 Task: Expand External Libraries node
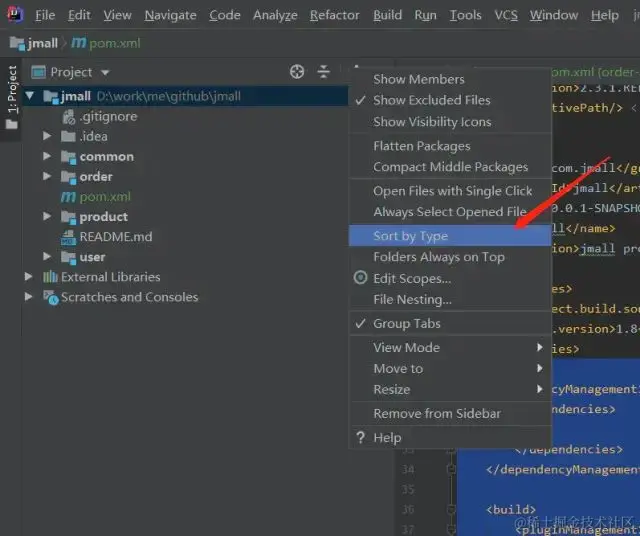point(28,276)
